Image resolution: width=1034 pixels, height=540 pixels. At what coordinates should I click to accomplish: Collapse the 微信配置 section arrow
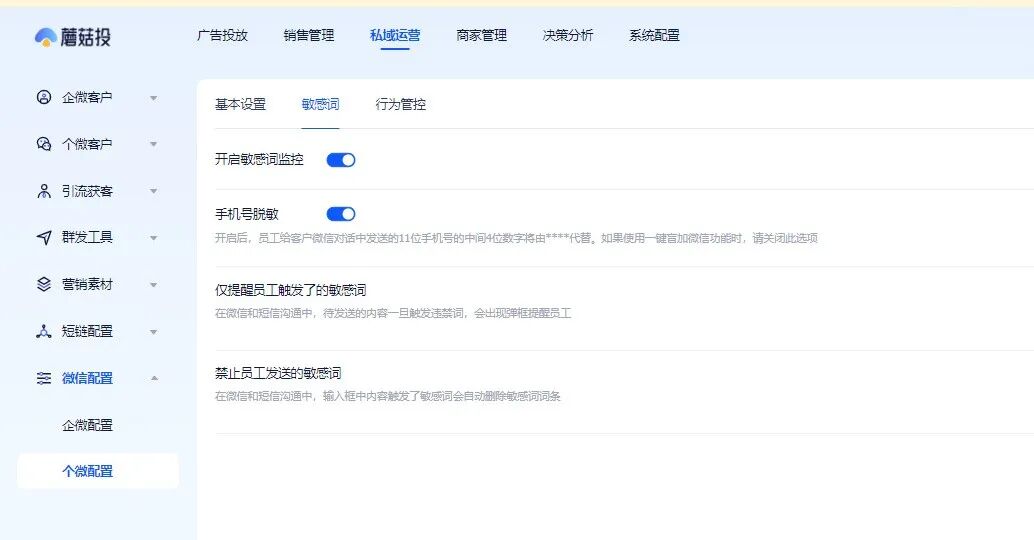coord(153,378)
